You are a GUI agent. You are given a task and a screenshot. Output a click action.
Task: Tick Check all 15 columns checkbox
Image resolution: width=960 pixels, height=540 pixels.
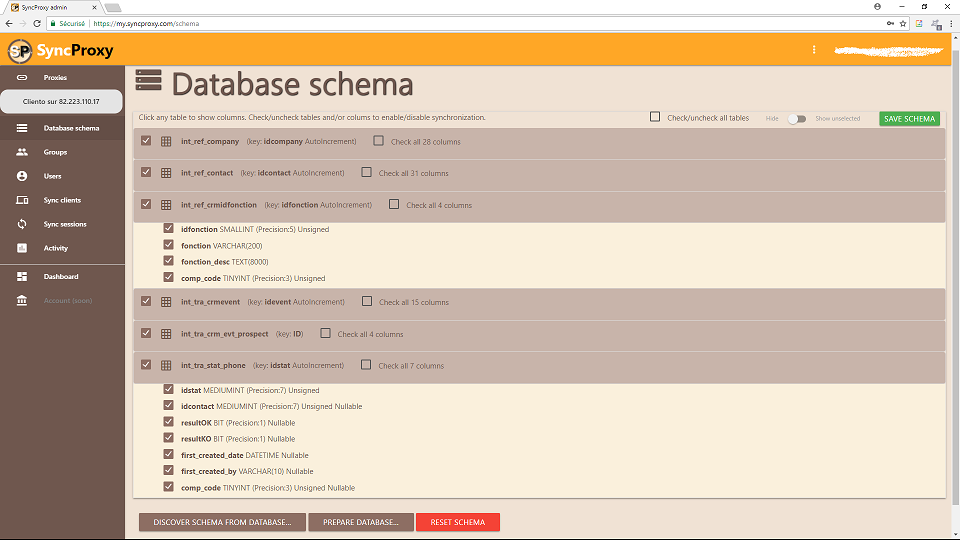(x=367, y=301)
